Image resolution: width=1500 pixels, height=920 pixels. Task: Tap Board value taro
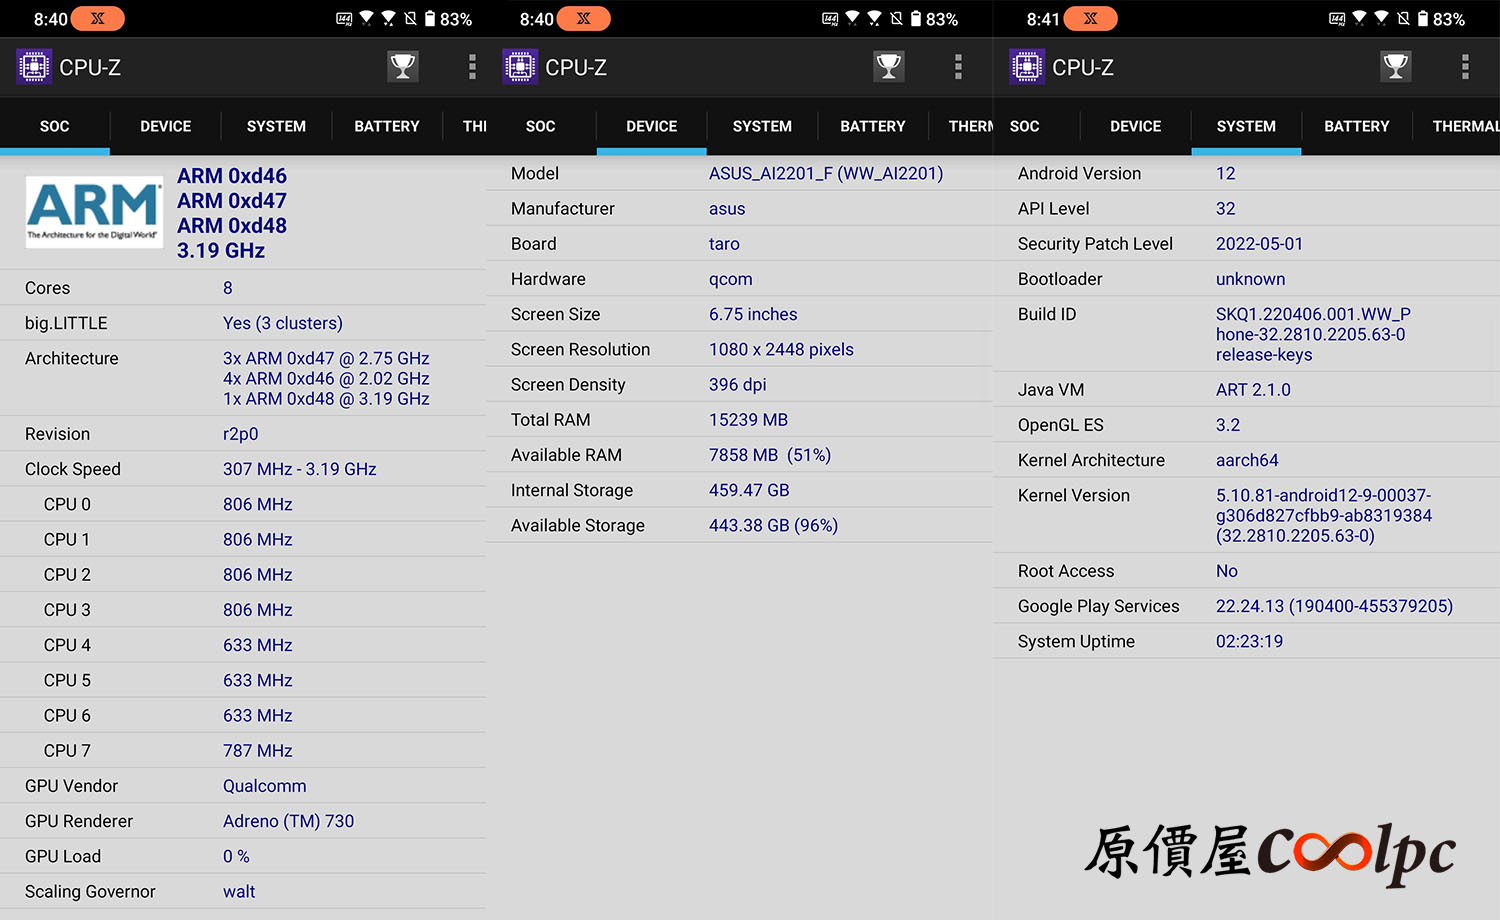coord(724,244)
